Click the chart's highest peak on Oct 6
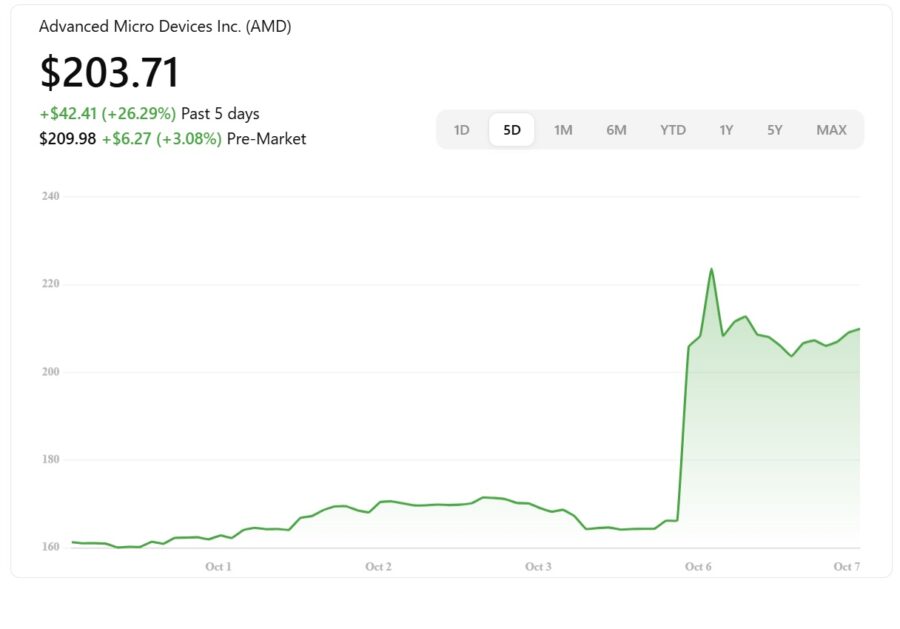Viewport: 900px width, 629px height. pos(711,269)
